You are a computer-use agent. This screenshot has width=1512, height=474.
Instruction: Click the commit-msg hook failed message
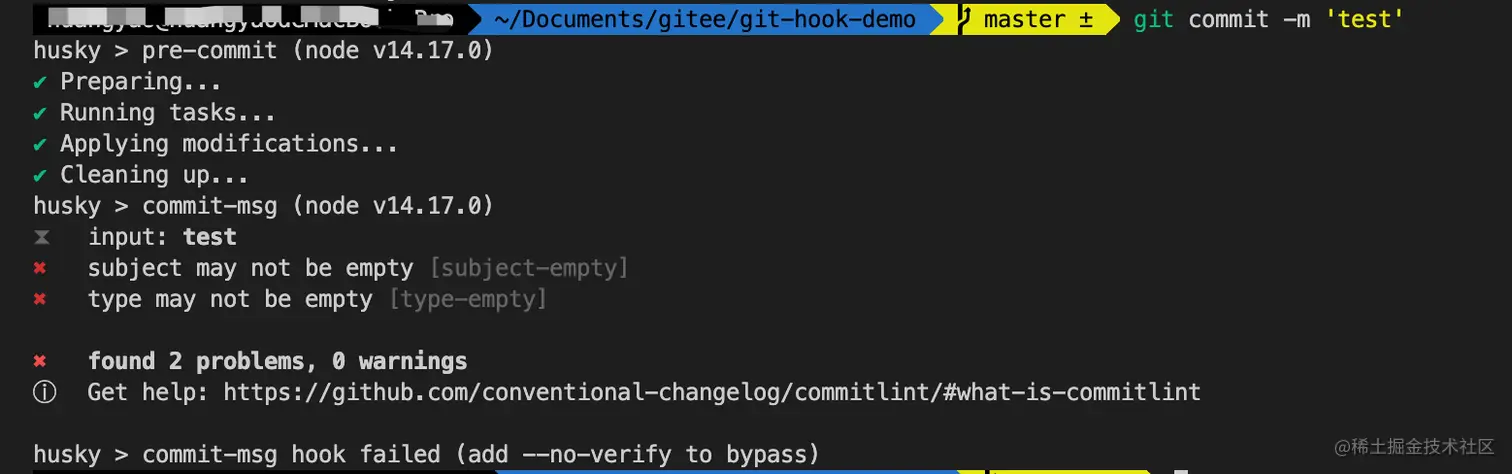point(427,454)
